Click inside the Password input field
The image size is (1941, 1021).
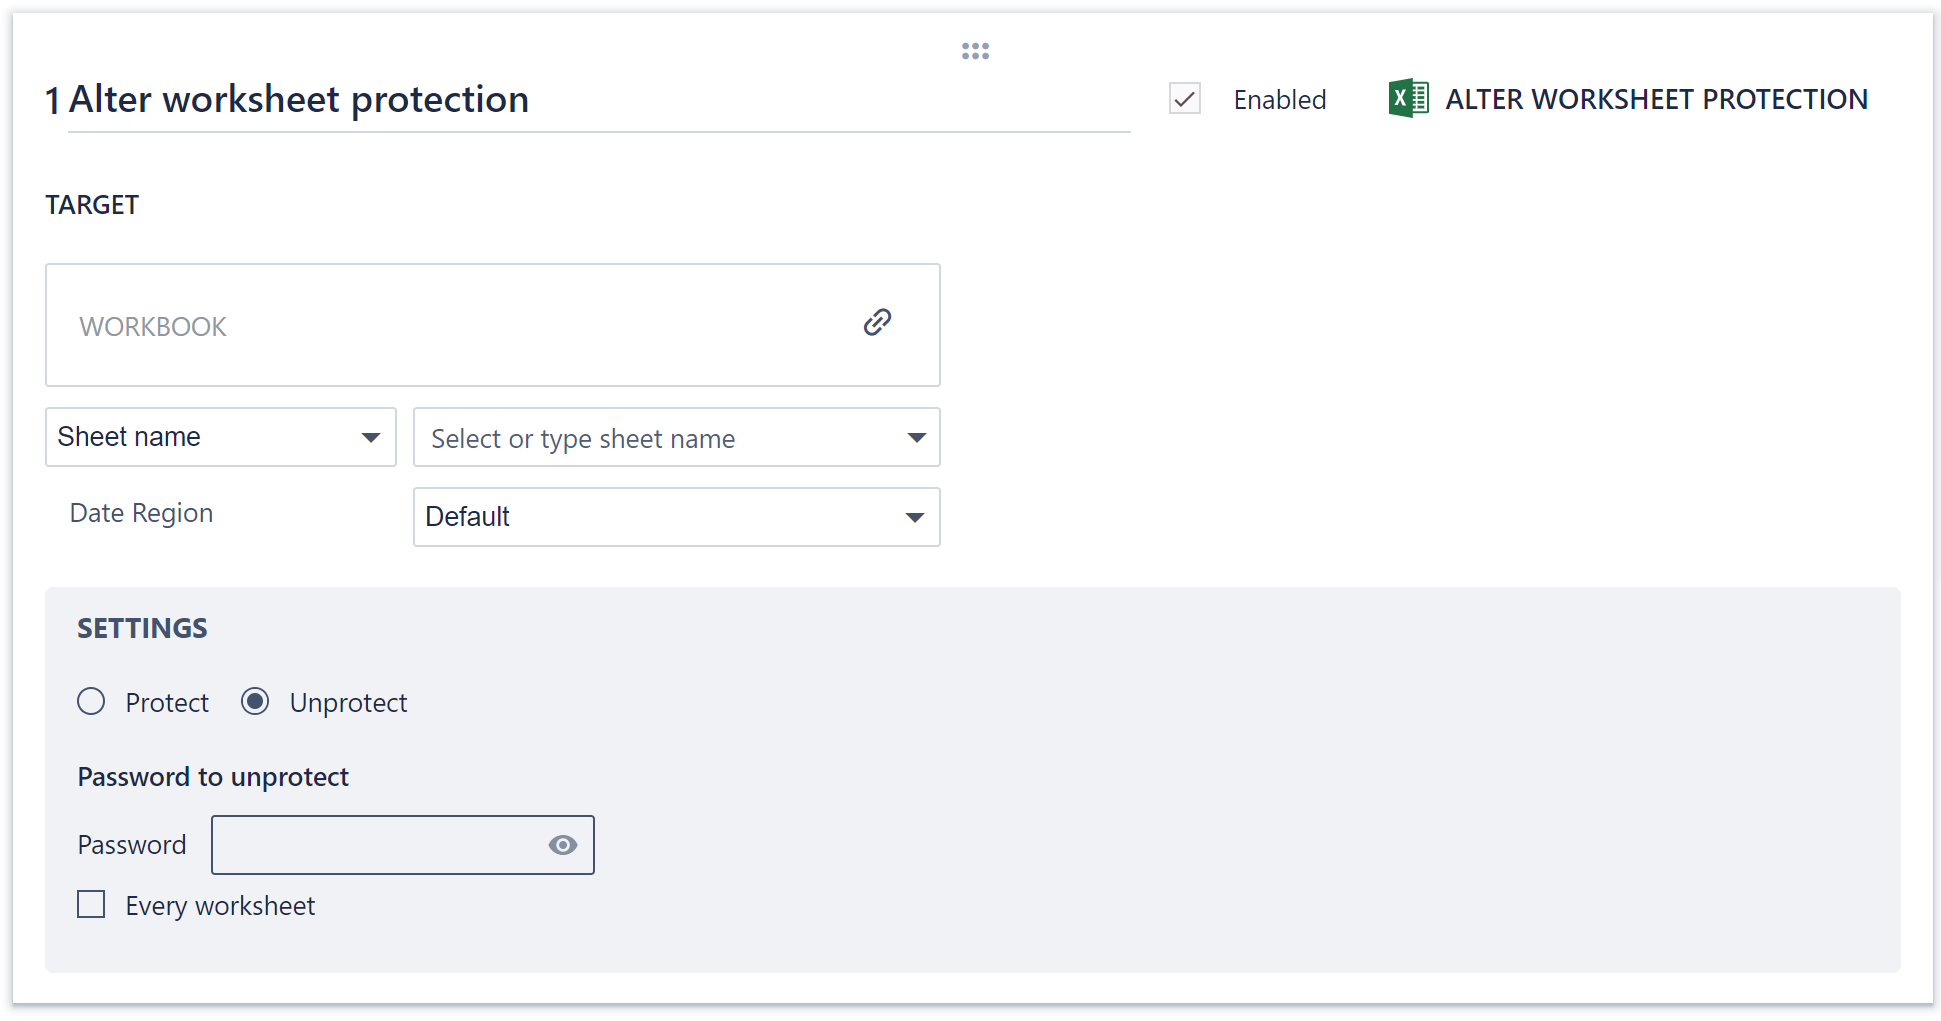pyautogui.click(x=380, y=845)
